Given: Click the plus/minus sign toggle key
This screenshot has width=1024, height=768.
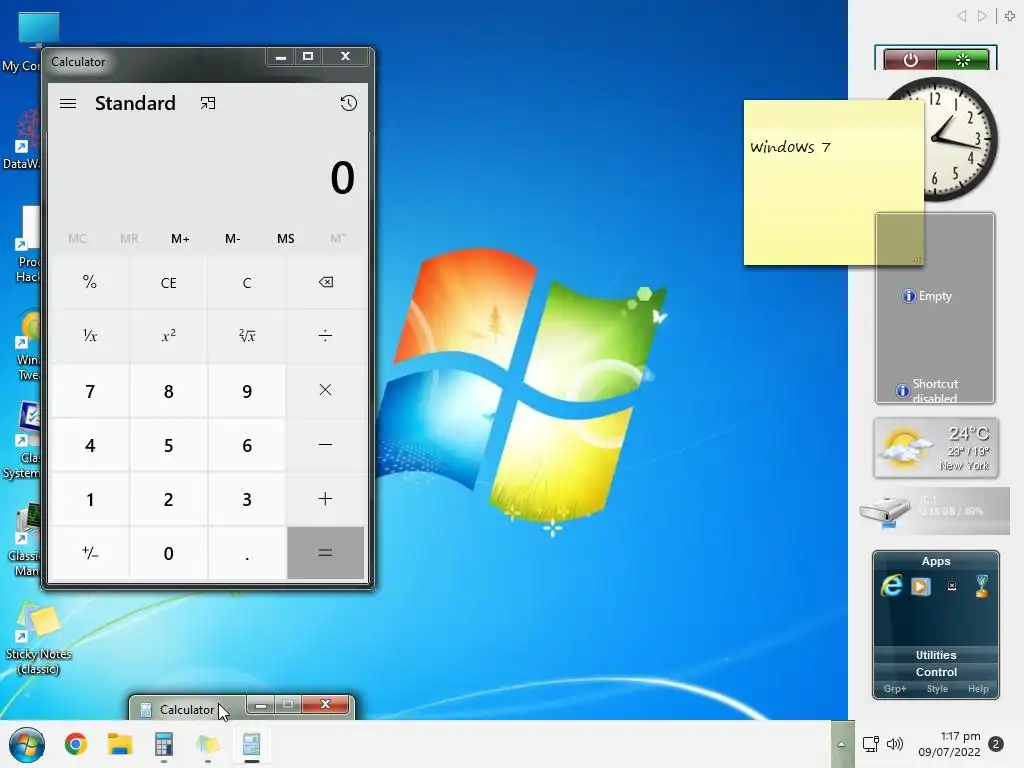Looking at the screenshot, I should pyautogui.click(x=90, y=553).
